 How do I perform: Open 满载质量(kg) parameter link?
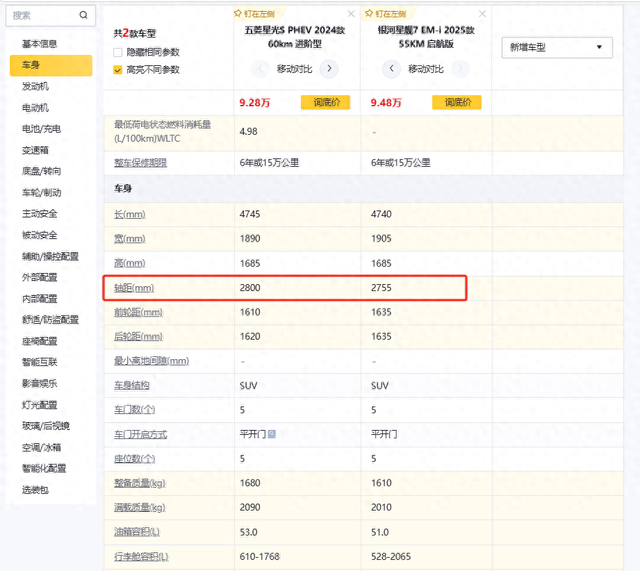tap(140, 508)
